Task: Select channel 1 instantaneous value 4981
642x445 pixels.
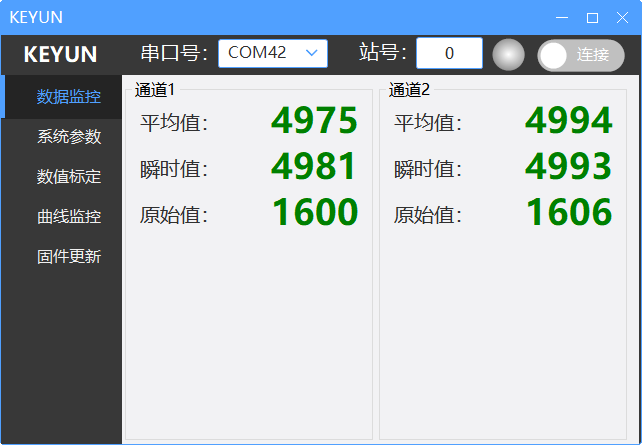Action: point(314,166)
